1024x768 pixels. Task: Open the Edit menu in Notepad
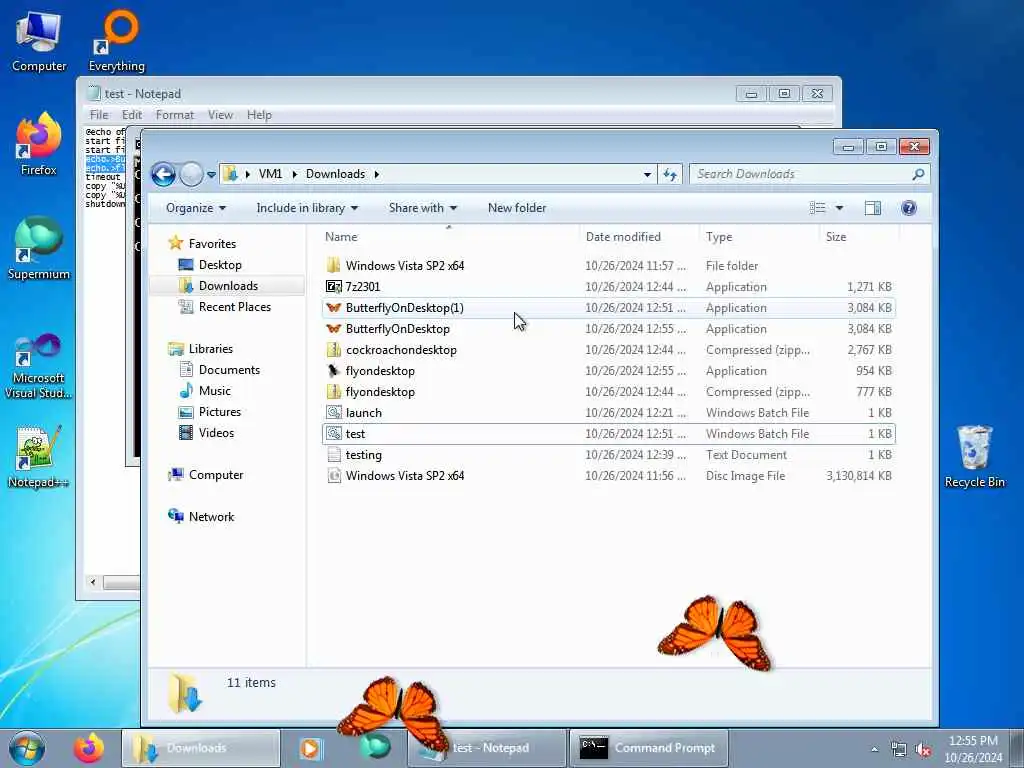(131, 115)
